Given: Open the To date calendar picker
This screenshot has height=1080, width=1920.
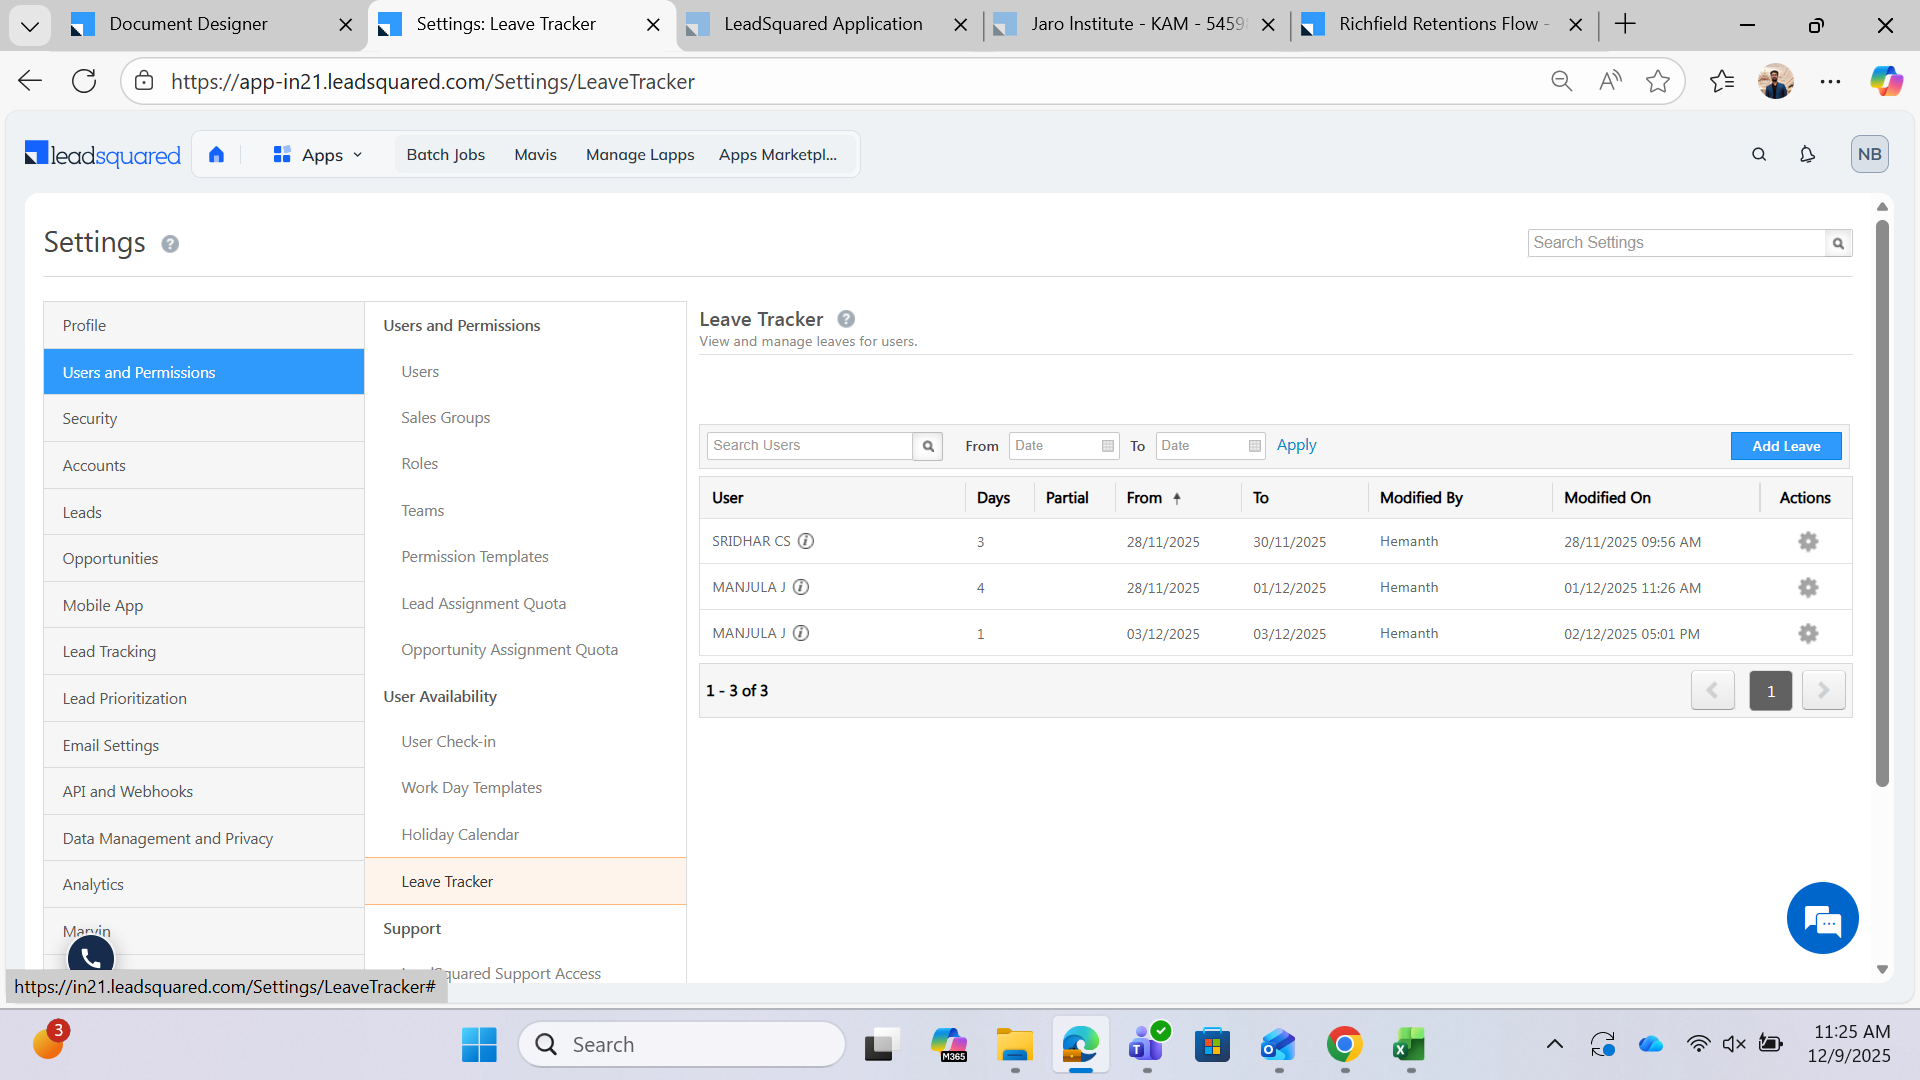Looking at the screenshot, I should 1254,446.
